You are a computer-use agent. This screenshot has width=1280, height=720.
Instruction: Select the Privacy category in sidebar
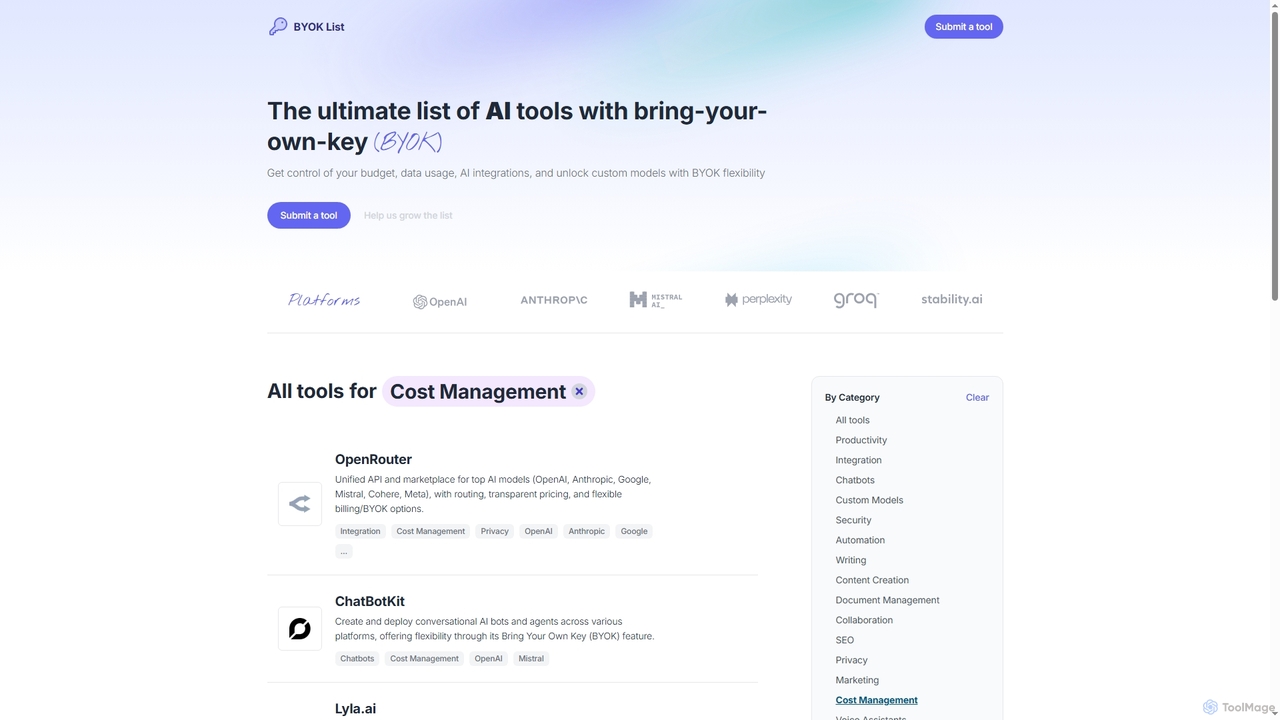click(x=851, y=660)
